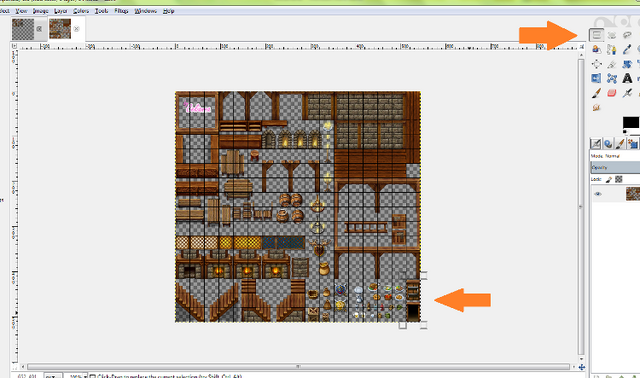
Task: Toggle Lock alpha channel checkerboard icon
Action: pos(619,179)
